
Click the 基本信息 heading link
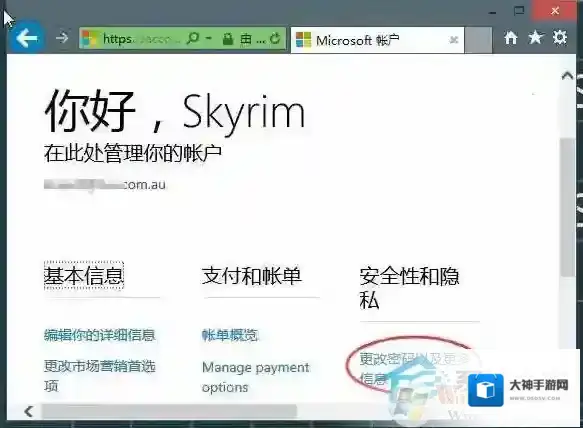(84, 276)
